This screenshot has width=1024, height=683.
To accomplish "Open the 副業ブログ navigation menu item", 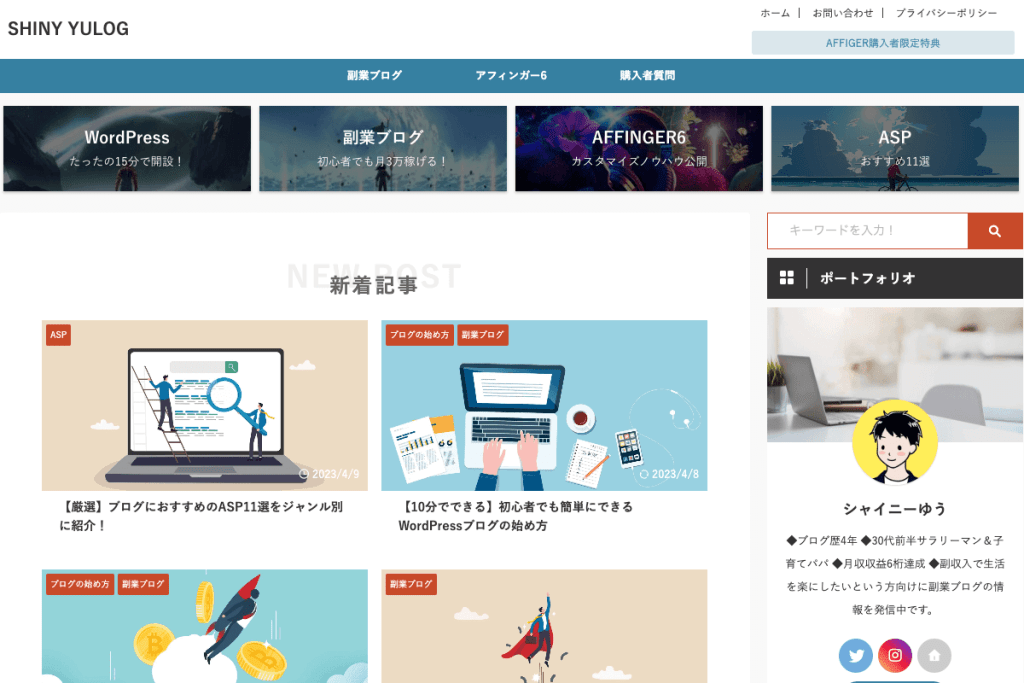I will (374, 76).
